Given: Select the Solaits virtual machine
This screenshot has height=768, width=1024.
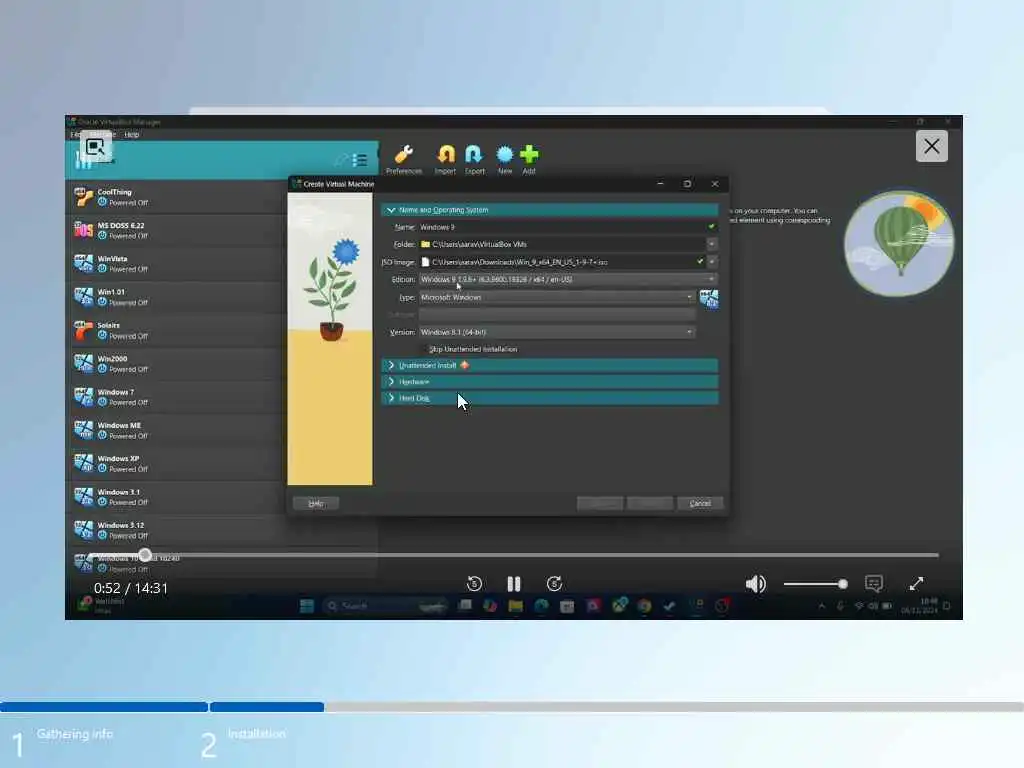Looking at the screenshot, I should 176,330.
